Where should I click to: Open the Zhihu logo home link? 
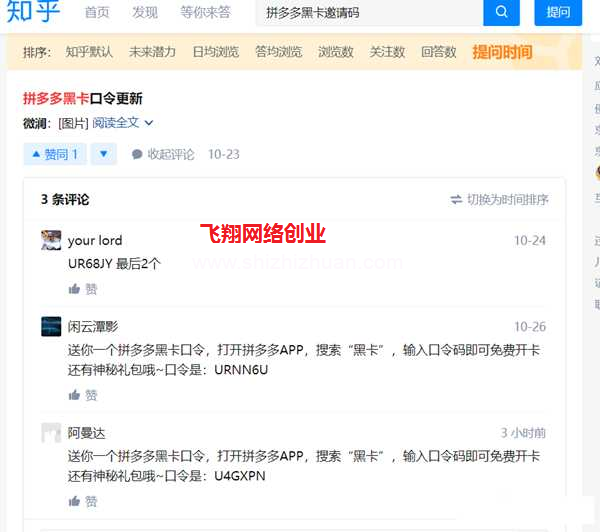(33, 11)
